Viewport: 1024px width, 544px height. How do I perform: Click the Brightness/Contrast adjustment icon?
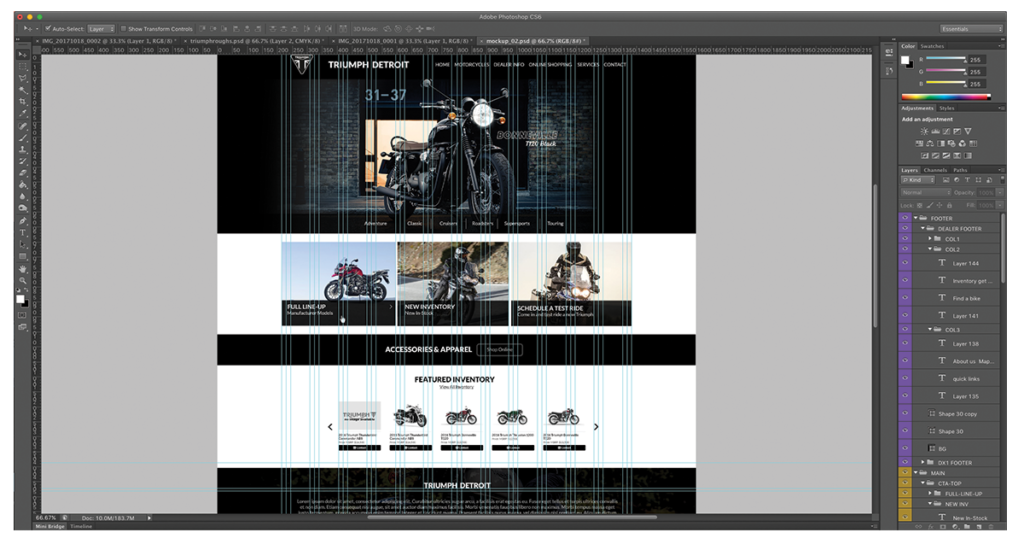click(924, 131)
